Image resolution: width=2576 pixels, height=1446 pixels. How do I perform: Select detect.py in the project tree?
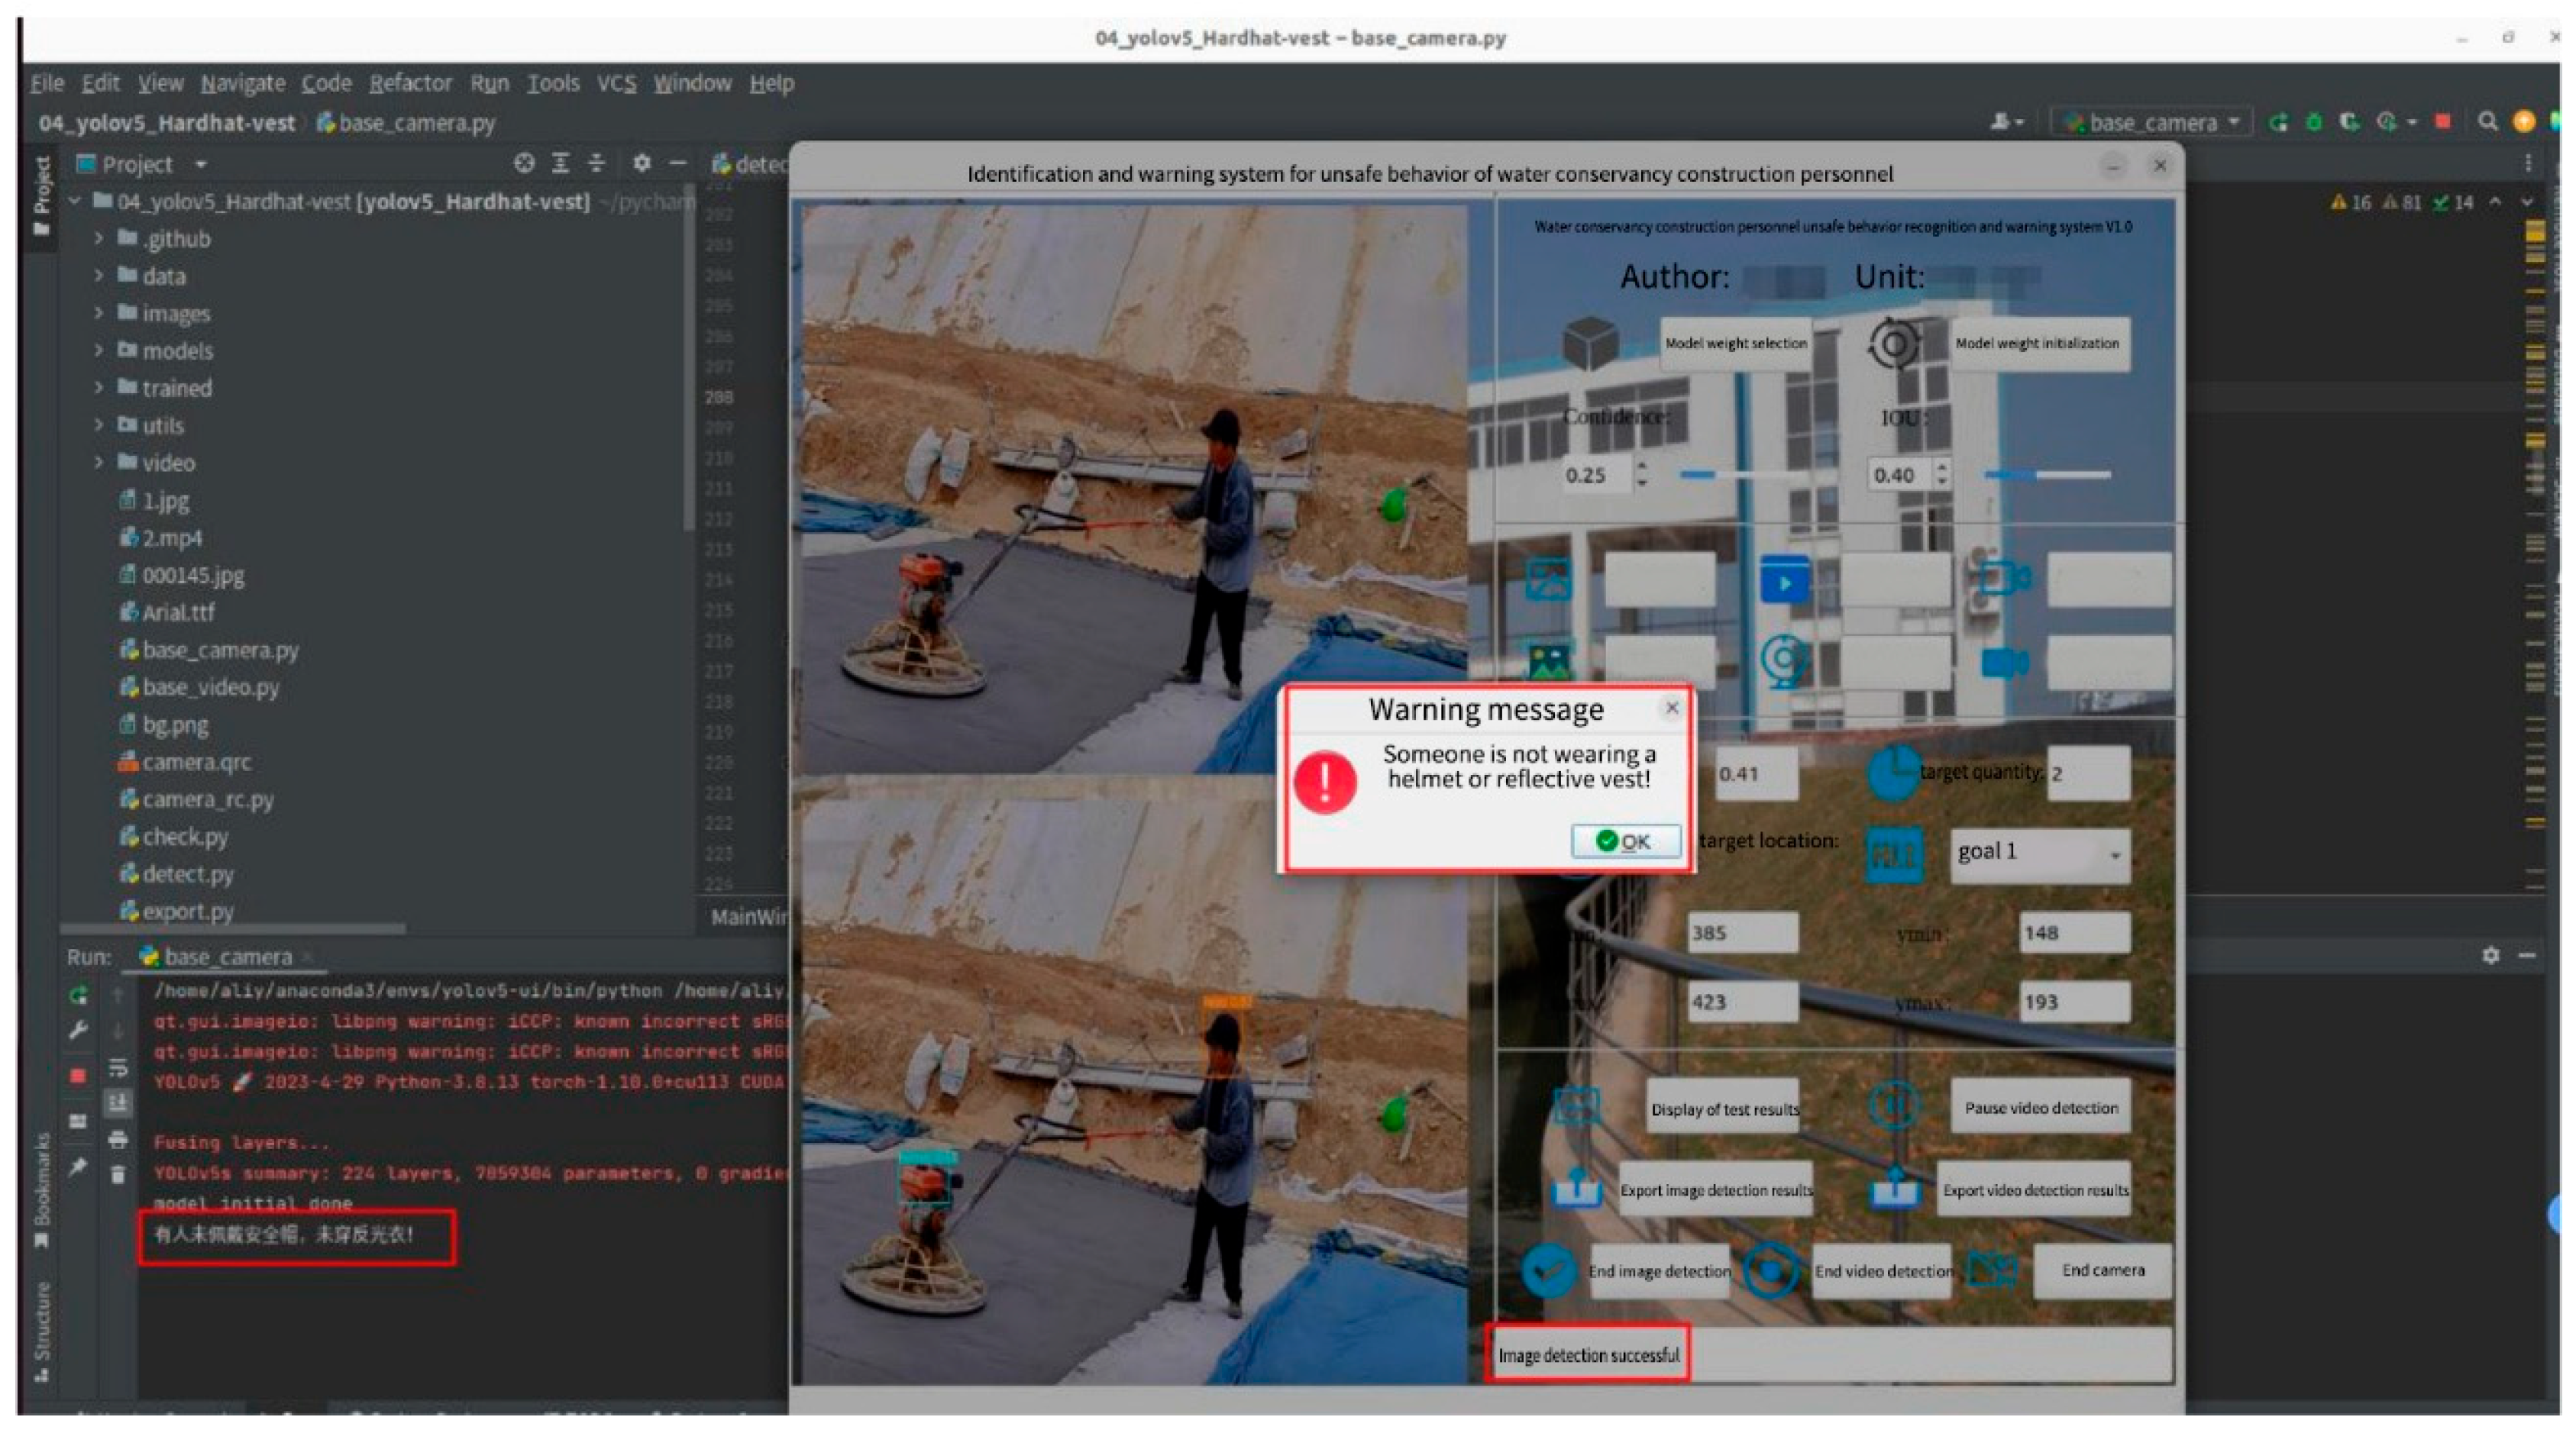pyautogui.click(x=188, y=874)
